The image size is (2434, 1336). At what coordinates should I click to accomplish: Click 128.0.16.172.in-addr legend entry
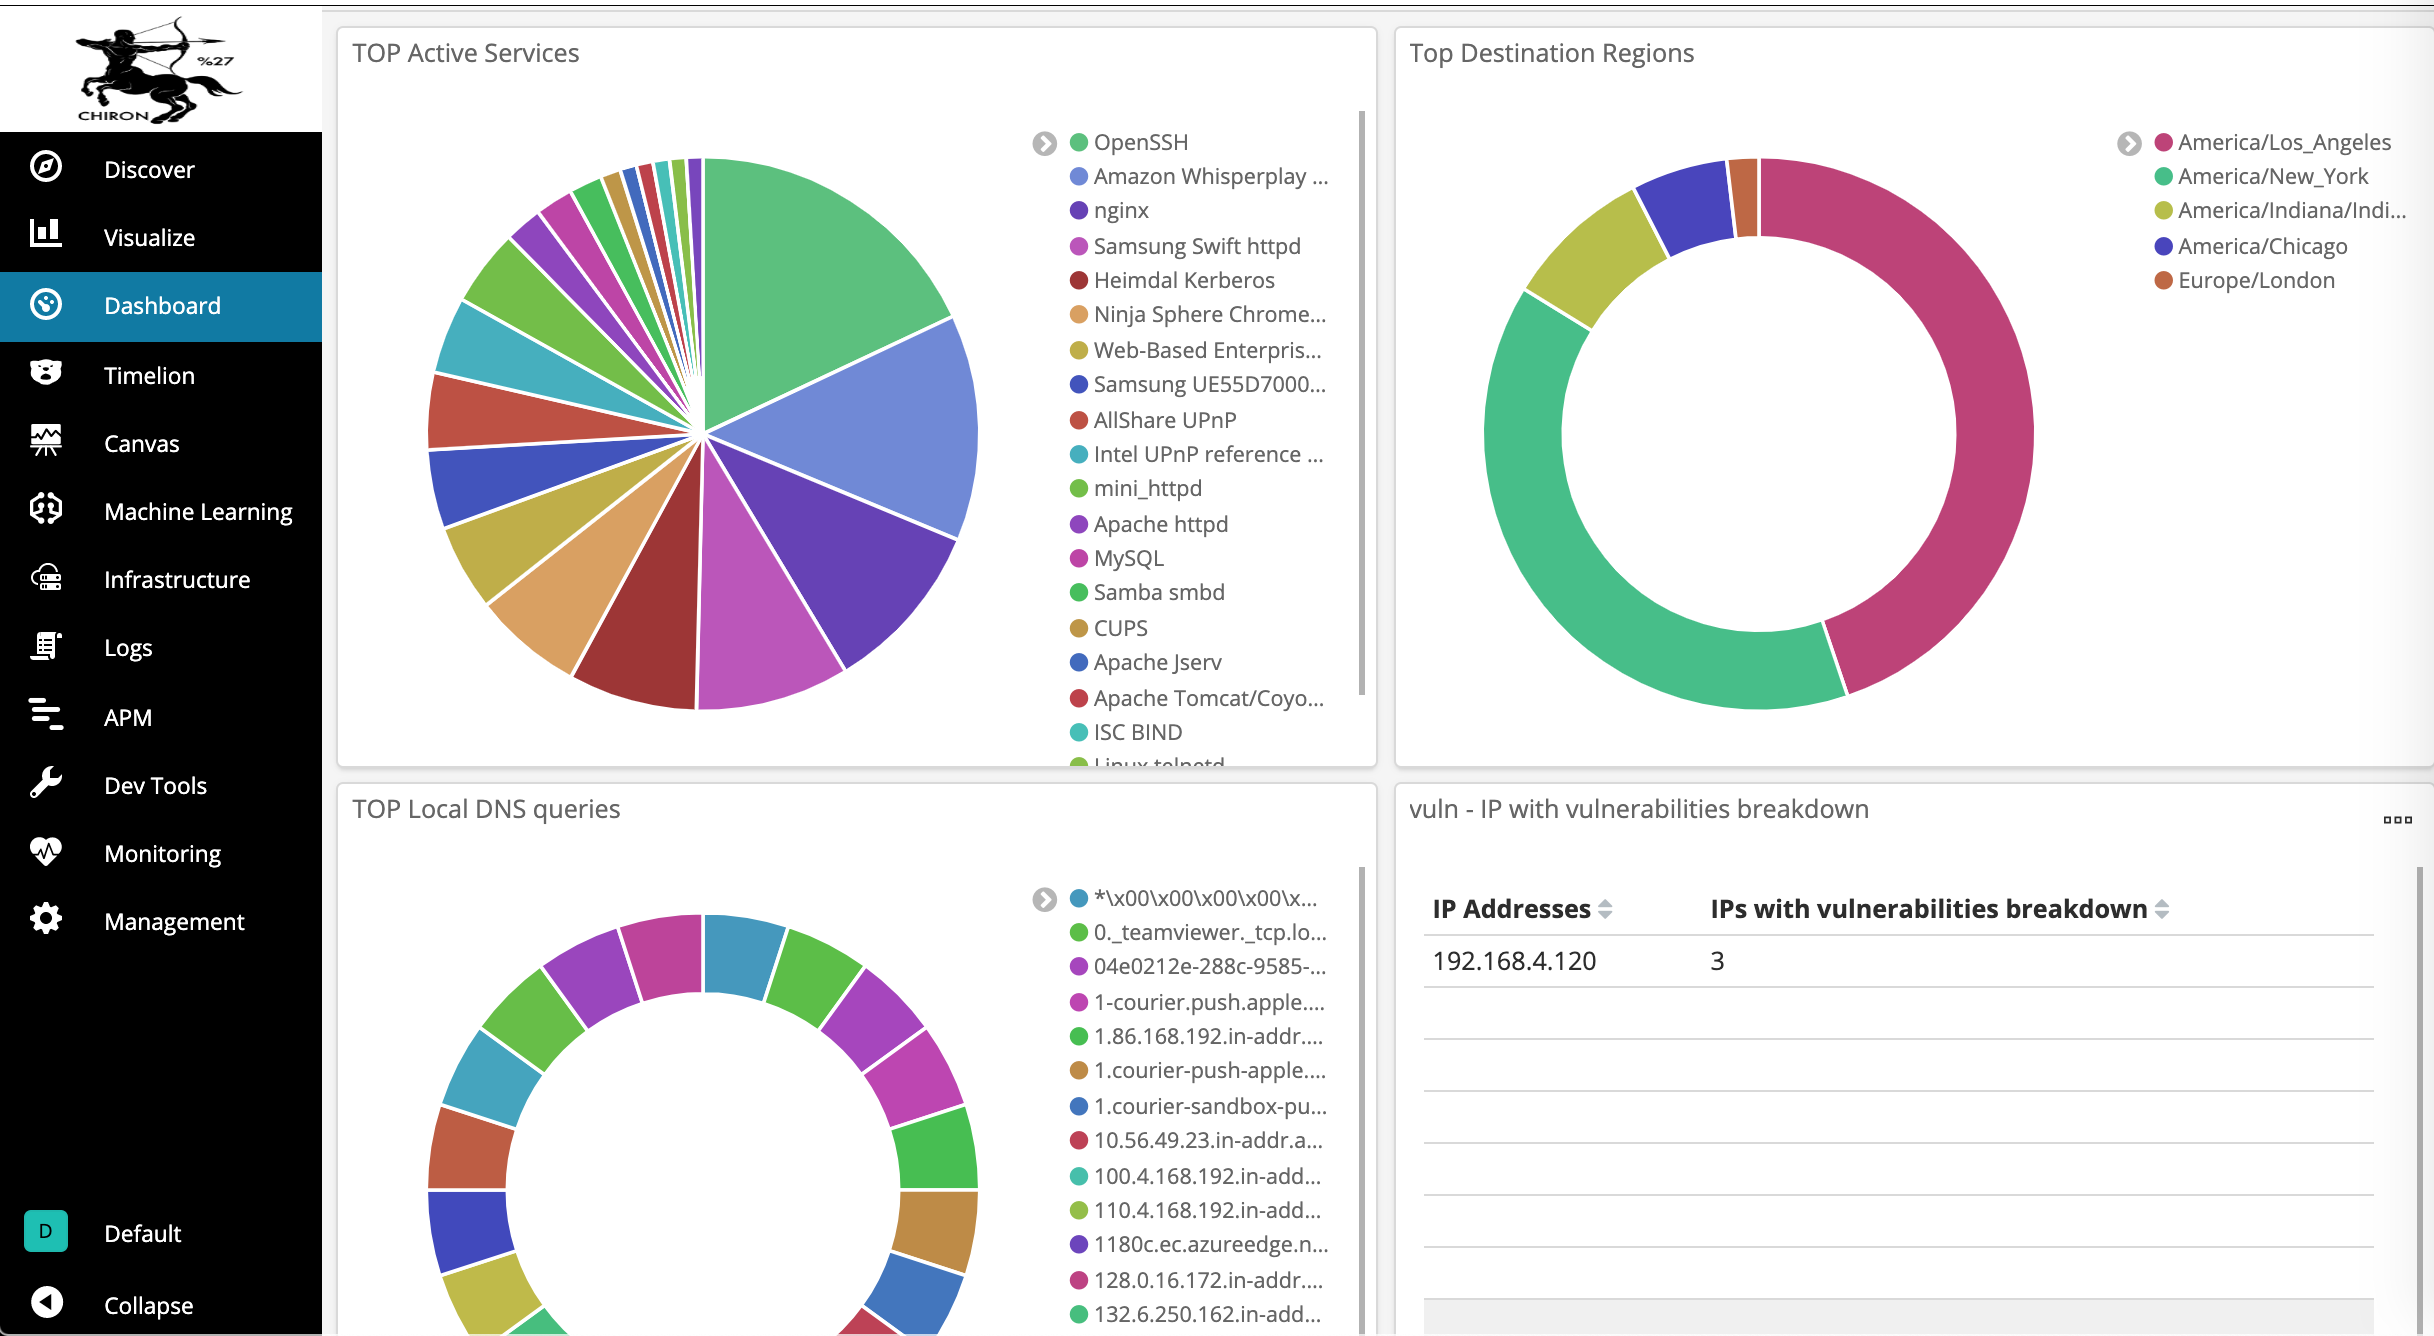(x=1196, y=1280)
